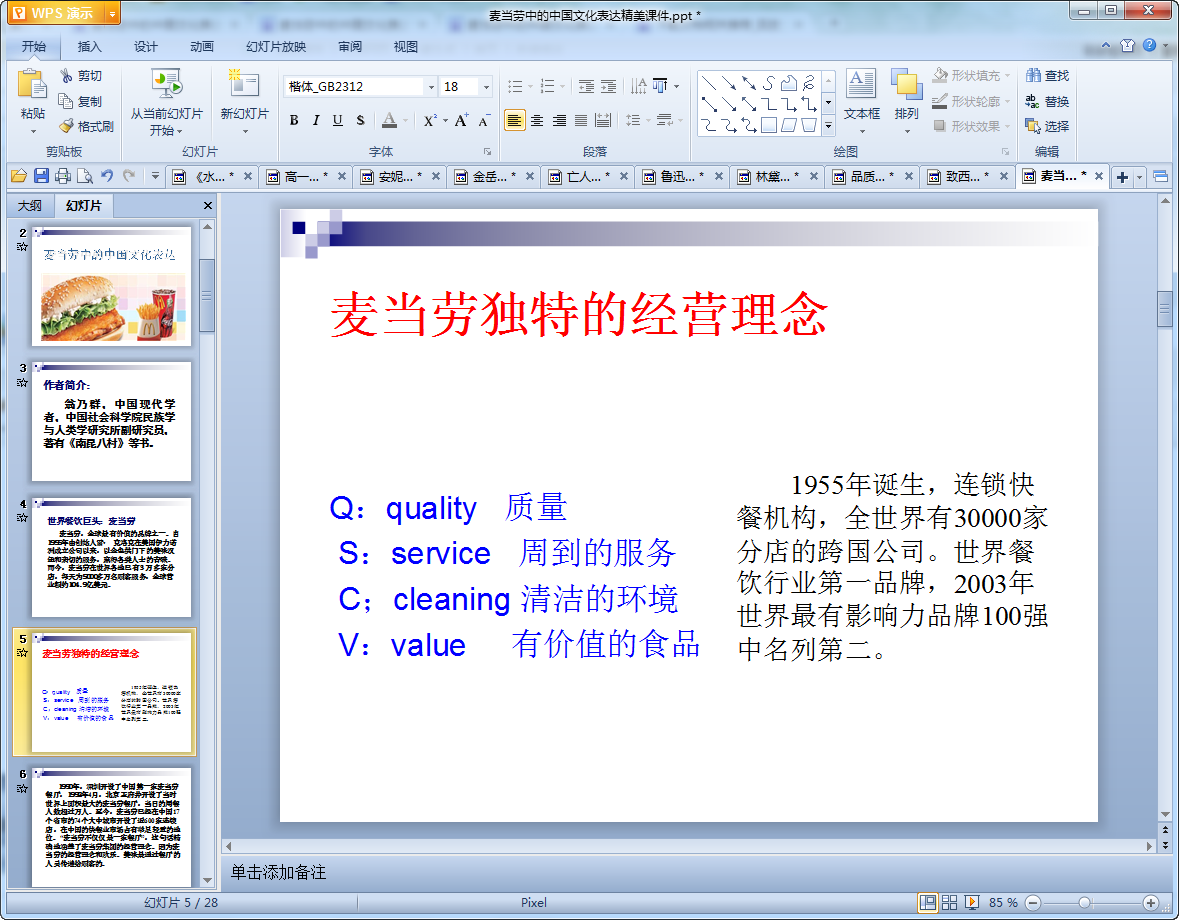Screen dimensions: 1179x920
Task: Select slide 4 thumbnail 世界餐饮巨头
Action: coord(111,557)
